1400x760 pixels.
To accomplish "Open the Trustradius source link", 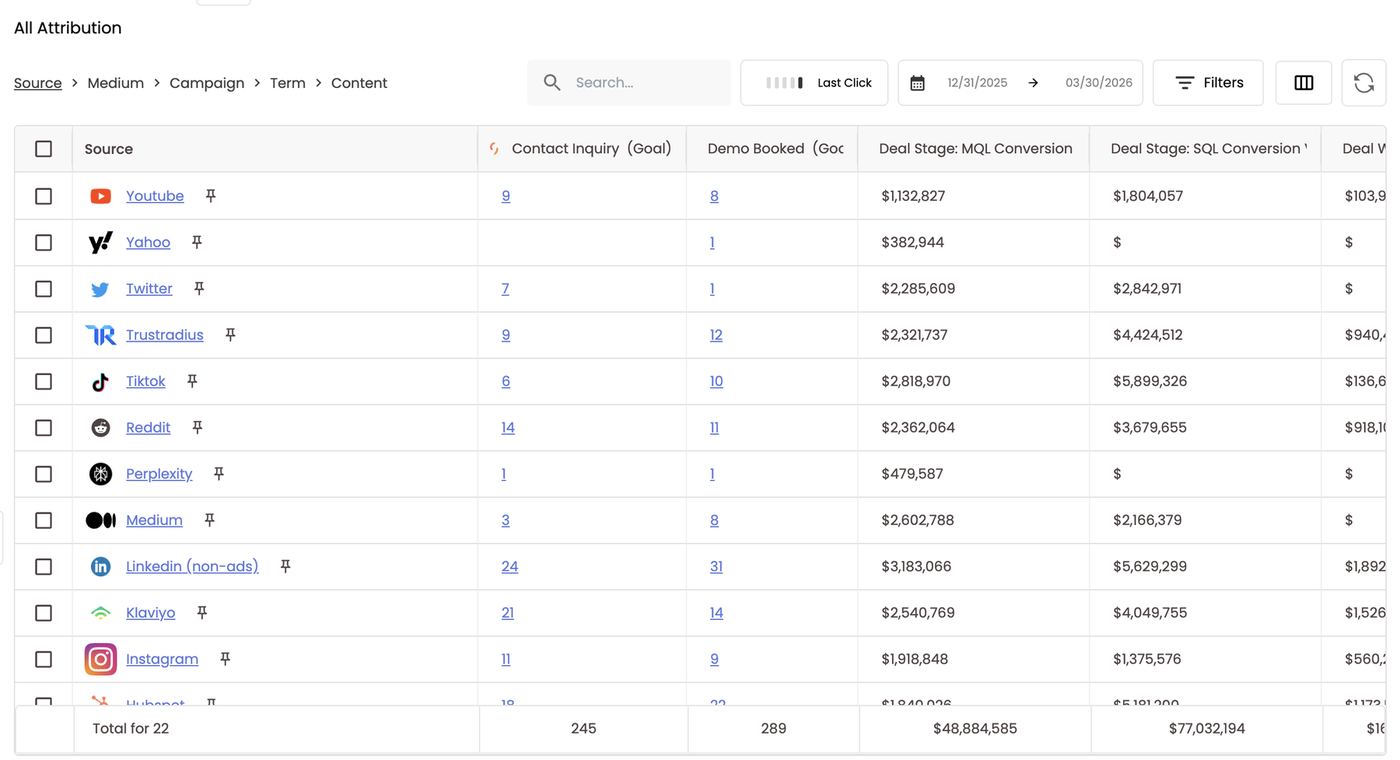I will click(165, 335).
